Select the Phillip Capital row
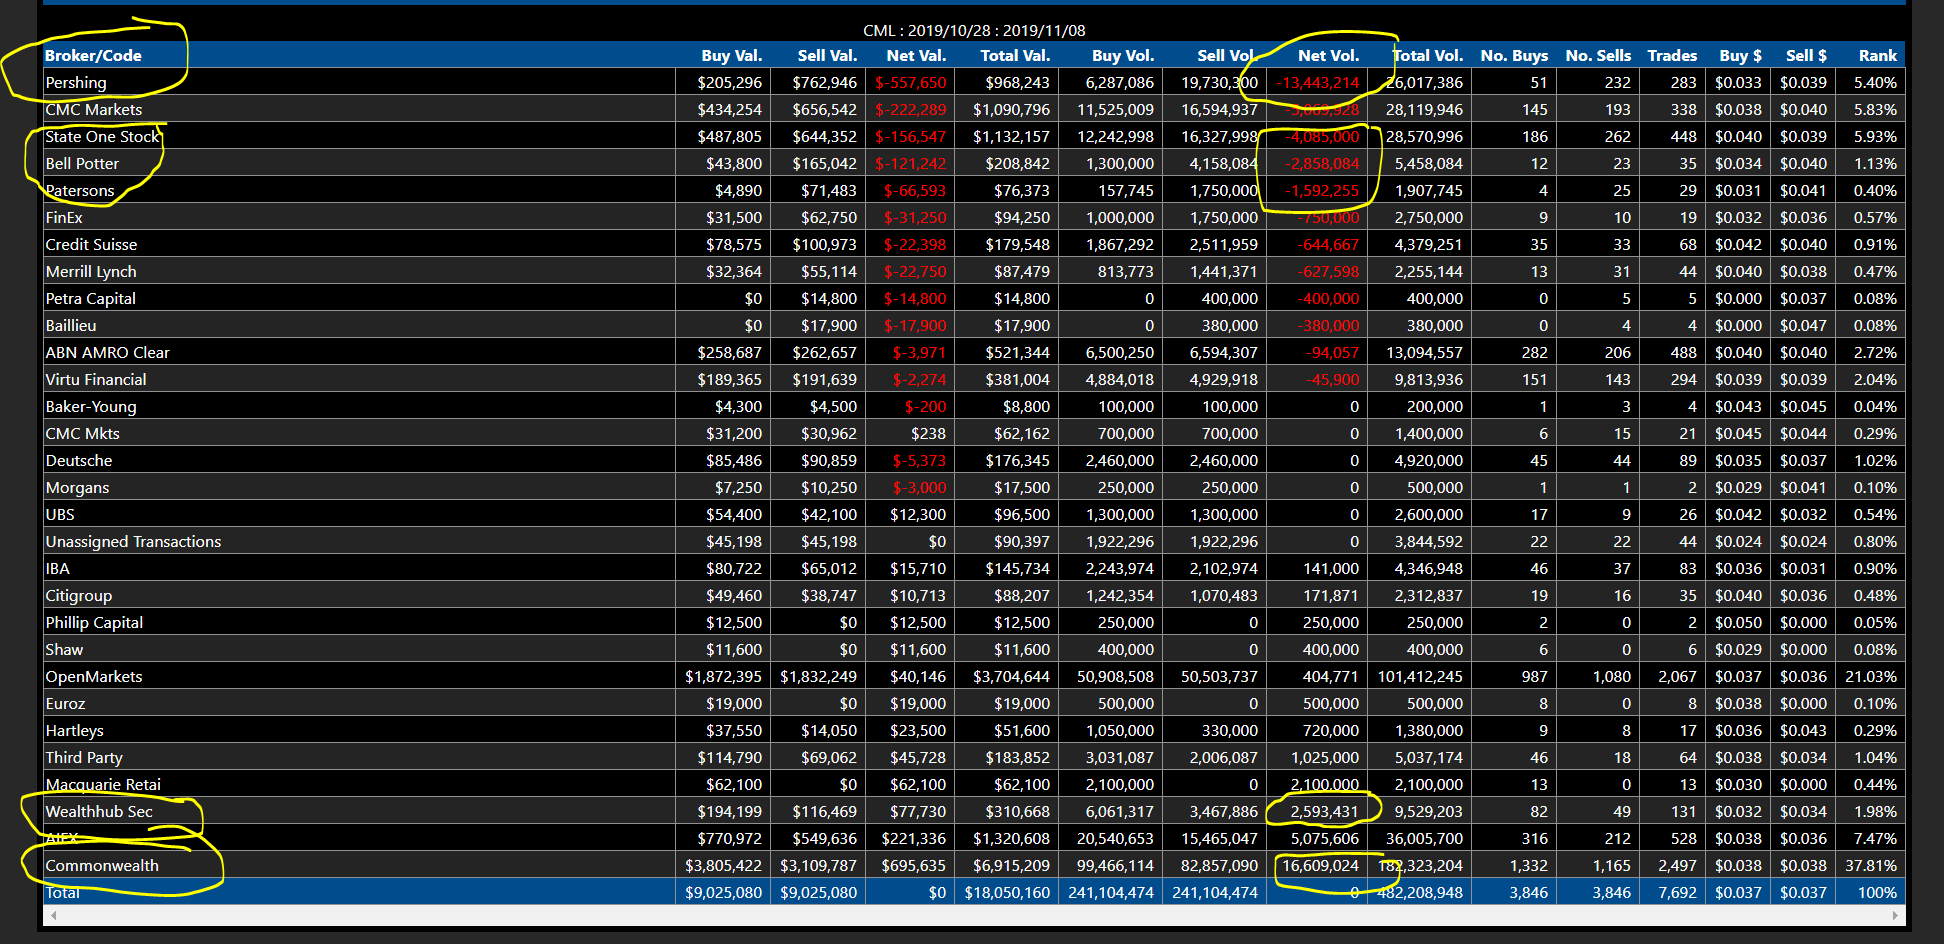Viewport: 1944px width, 944px height. click(x=974, y=622)
